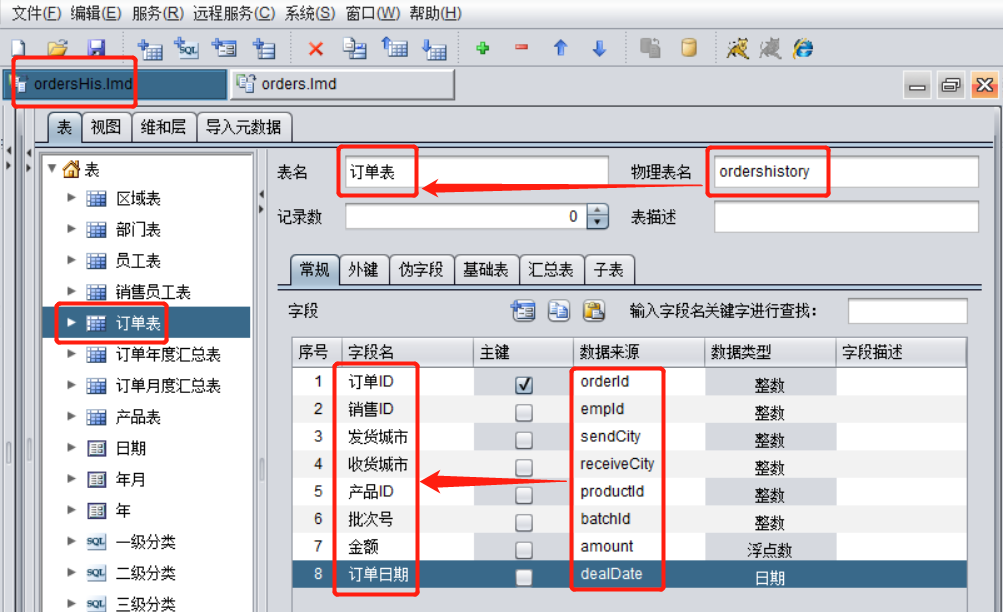Screen dimensions: 1003x612
Task: Switch to the 外键 tab
Action: [x=363, y=270]
